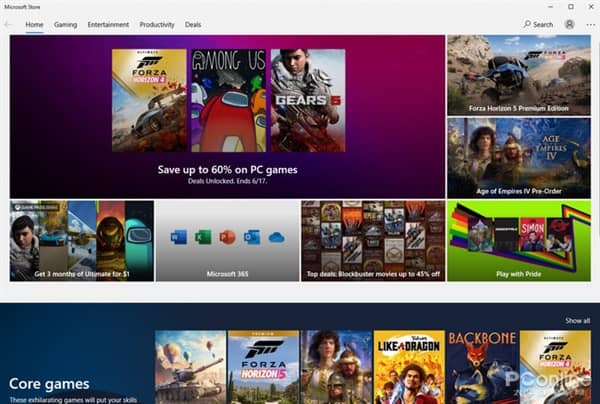Screen dimensions: 600x404
Task: Switch to the Gaming tab
Action: [65, 24]
